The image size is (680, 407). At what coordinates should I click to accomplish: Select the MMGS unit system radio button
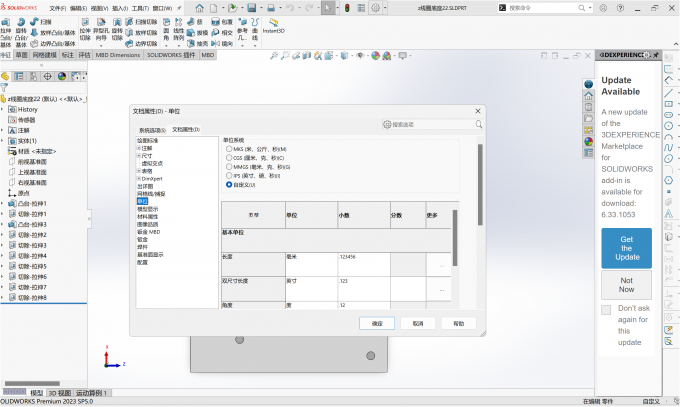click(x=229, y=167)
